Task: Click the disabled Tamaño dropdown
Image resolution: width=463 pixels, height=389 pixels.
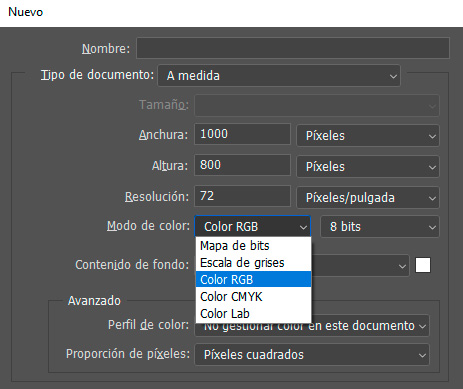Action: pyautogui.click(x=317, y=106)
